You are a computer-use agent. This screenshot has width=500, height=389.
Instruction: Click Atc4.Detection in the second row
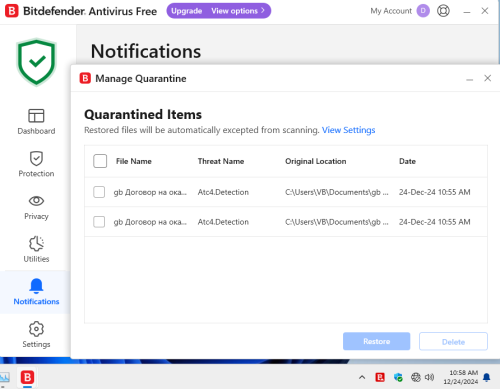pyautogui.click(x=223, y=222)
